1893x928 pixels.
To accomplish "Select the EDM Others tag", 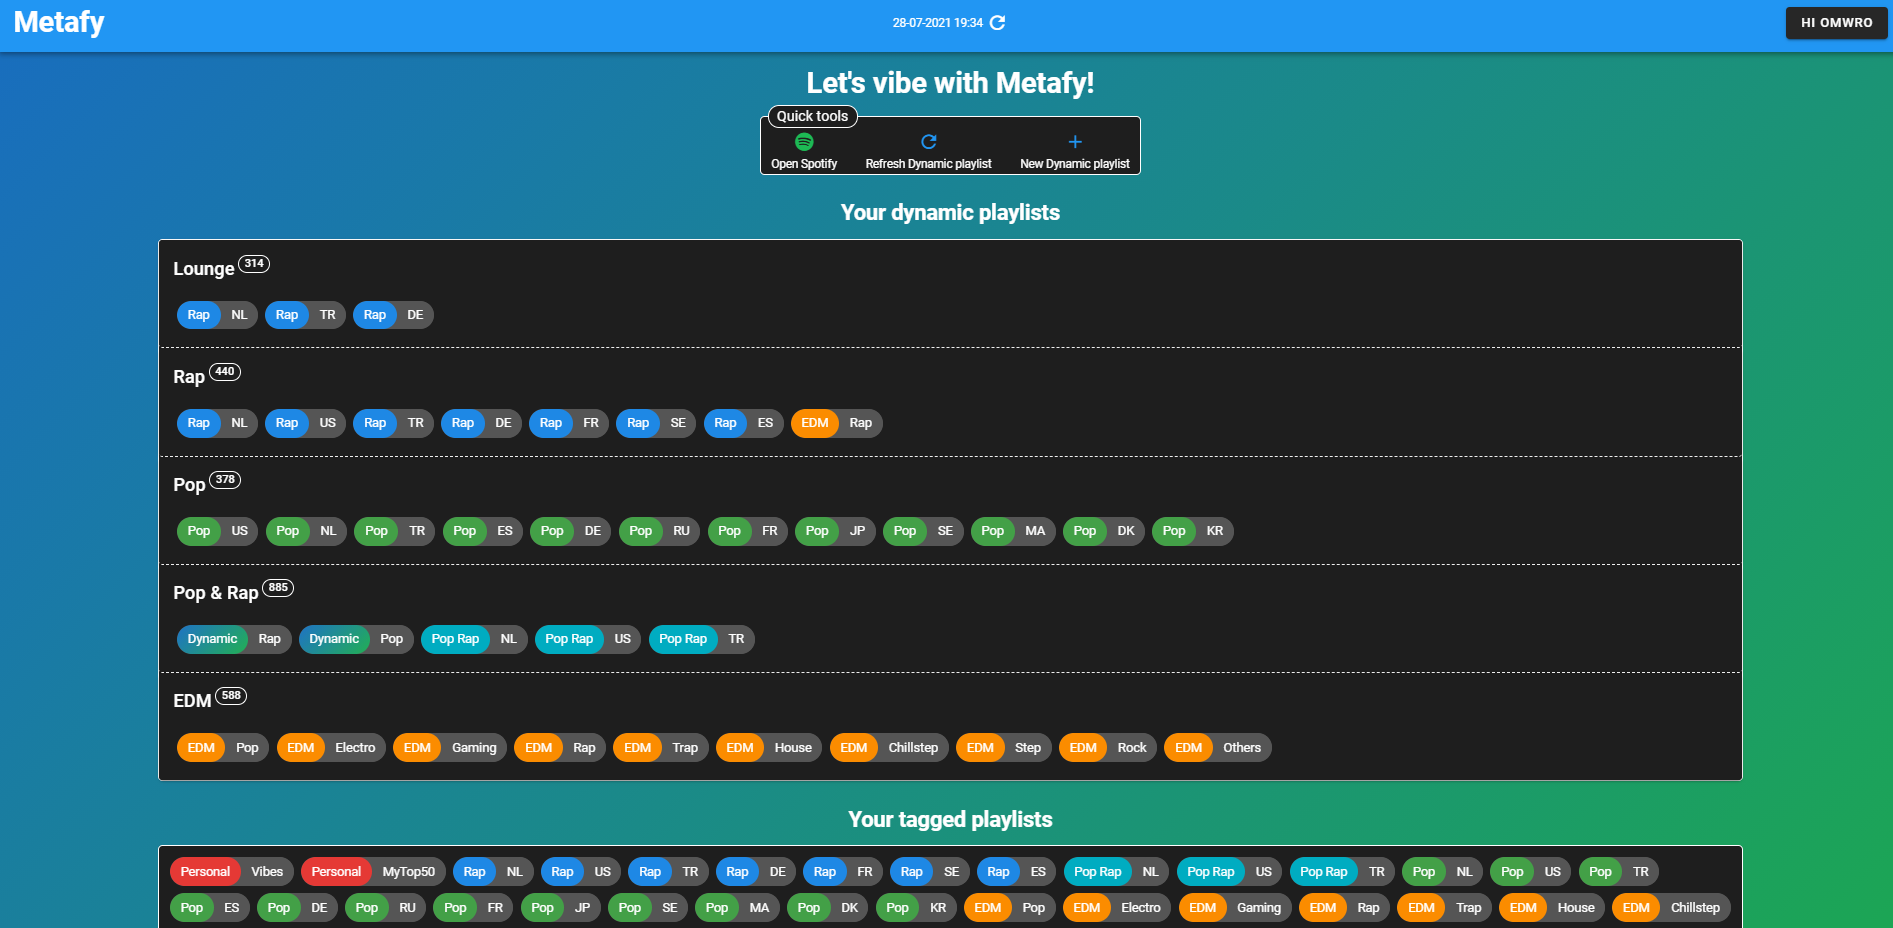I will [x=1218, y=748].
